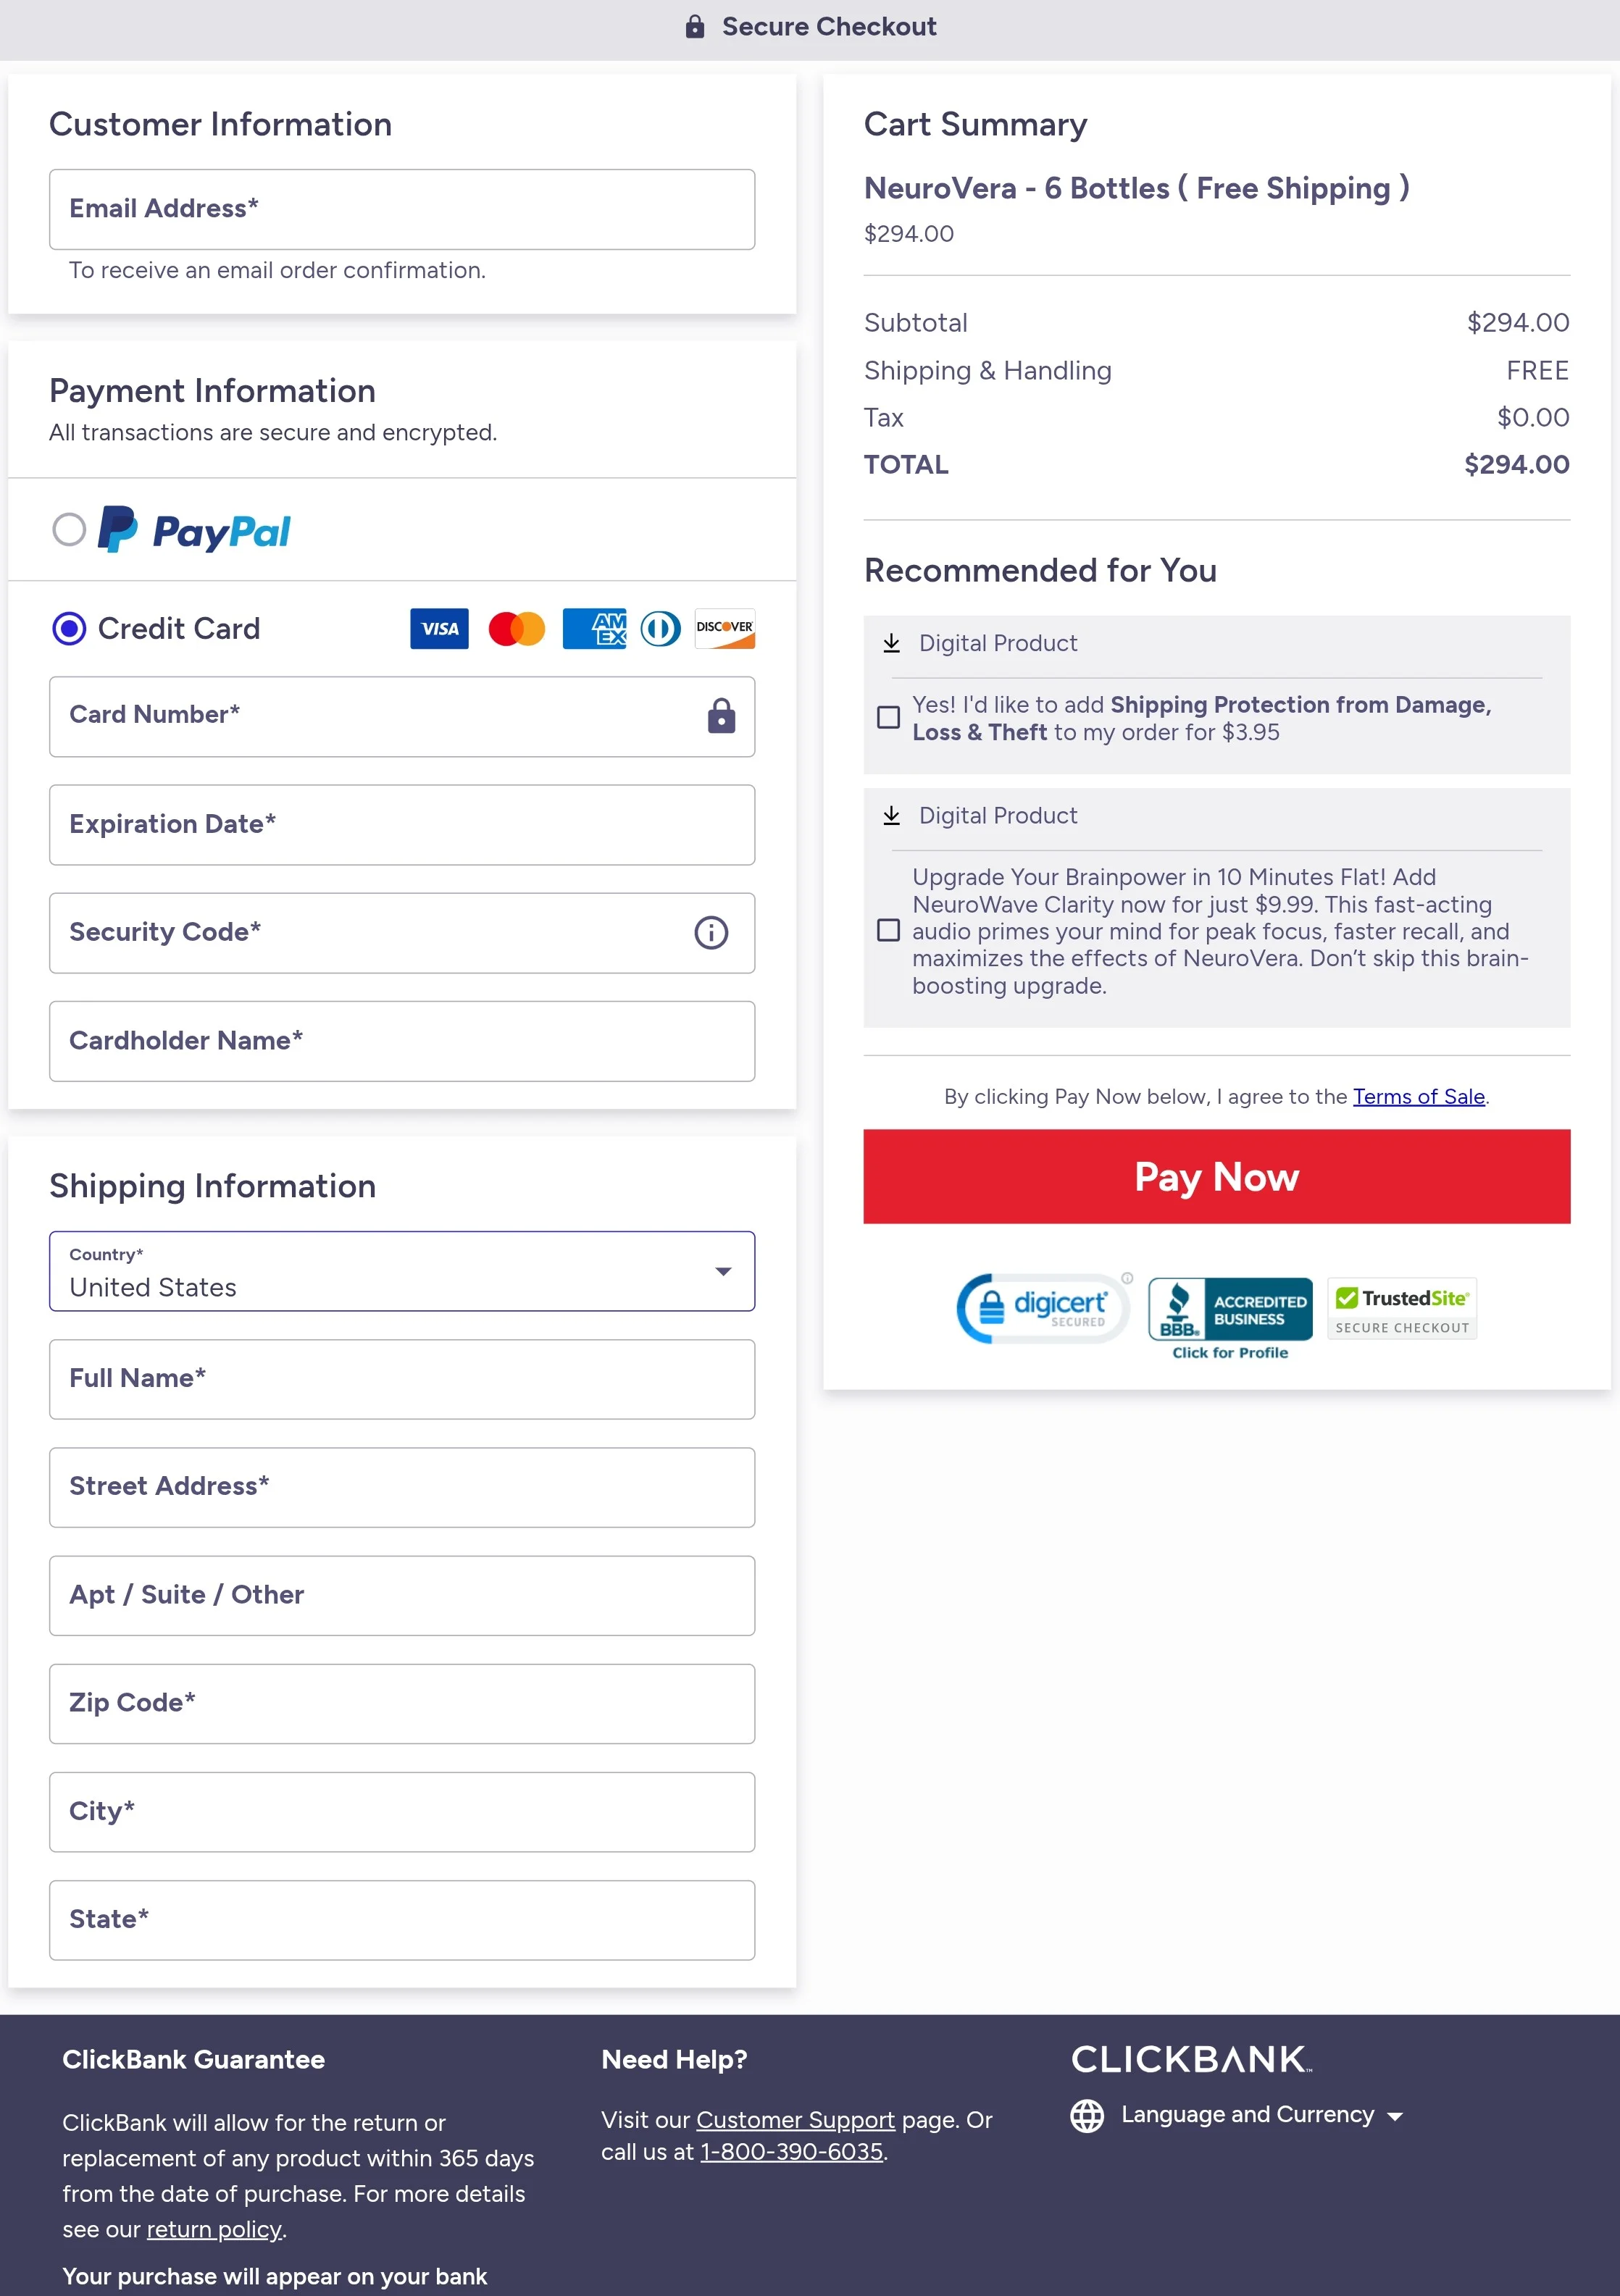This screenshot has height=2296, width=1620.
Task: Click the Mastercard icon
Action: [x=516, y=629]
